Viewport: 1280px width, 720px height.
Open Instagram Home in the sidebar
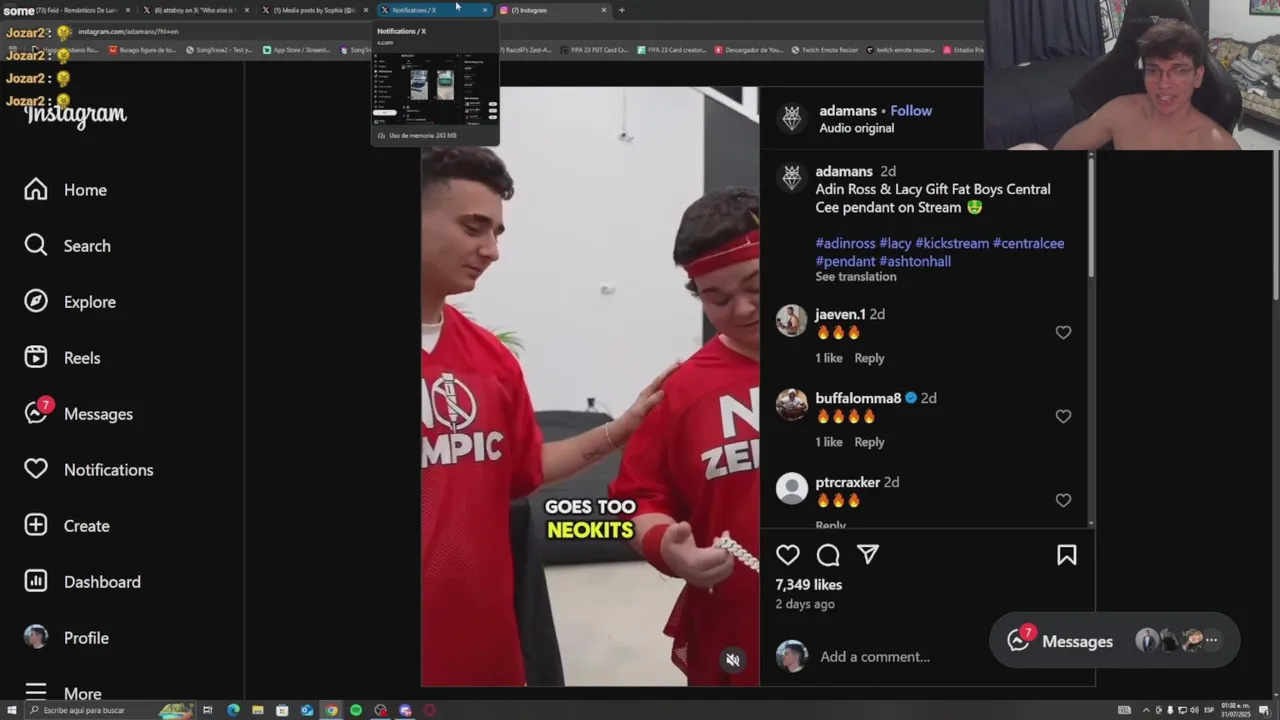pos(66,190)
